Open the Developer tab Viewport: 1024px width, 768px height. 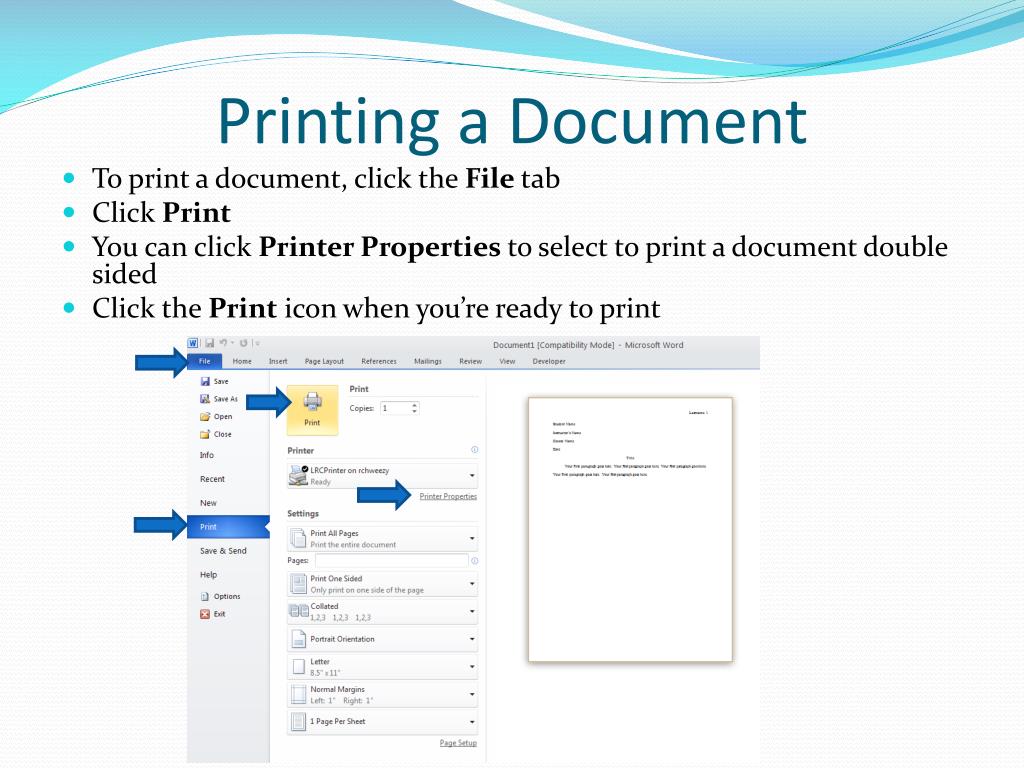click(549, 361)
